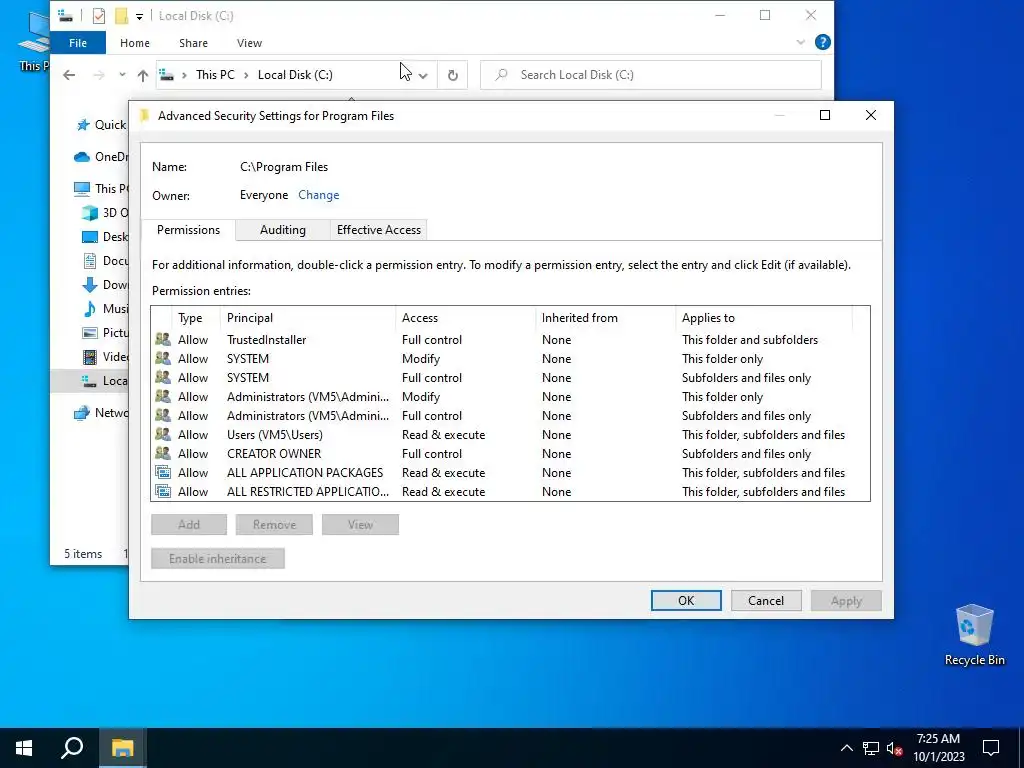Viewport: 1024px width, 768px height.
Task: Open the File menu in Explorer
Action: pyautogui.click(x=78, y=43)
